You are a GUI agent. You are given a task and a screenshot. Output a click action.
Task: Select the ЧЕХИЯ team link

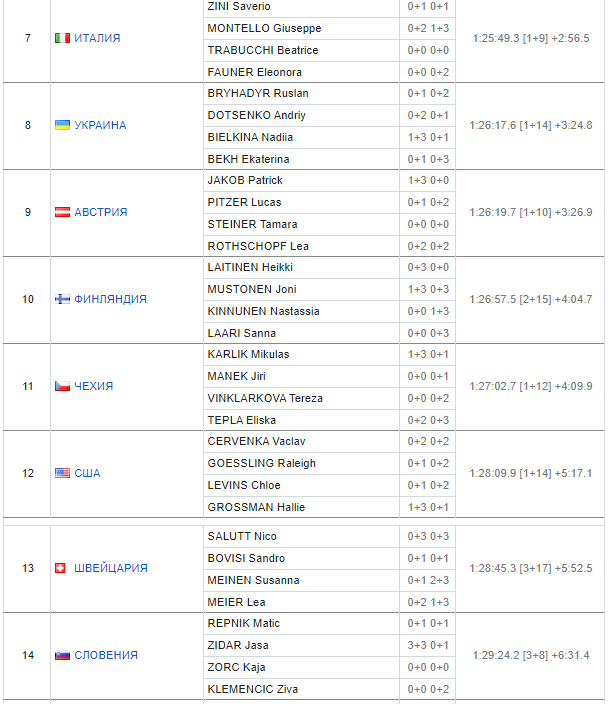pos(93,386)
